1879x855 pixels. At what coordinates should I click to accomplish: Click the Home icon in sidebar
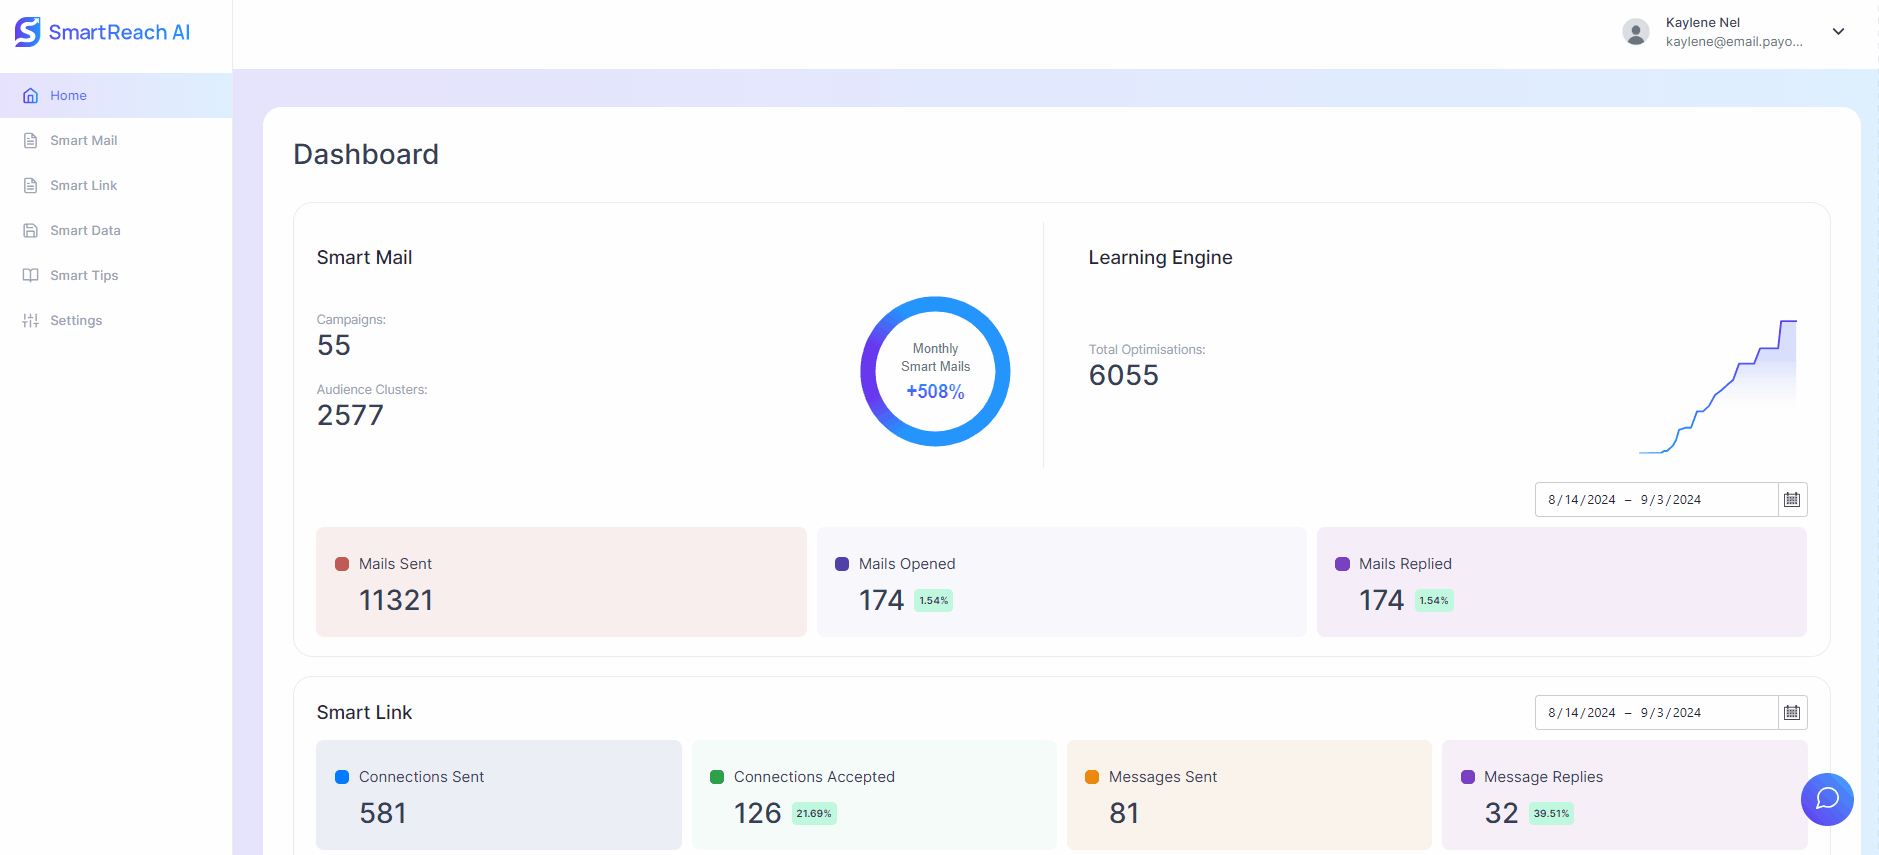pos(31,96)
